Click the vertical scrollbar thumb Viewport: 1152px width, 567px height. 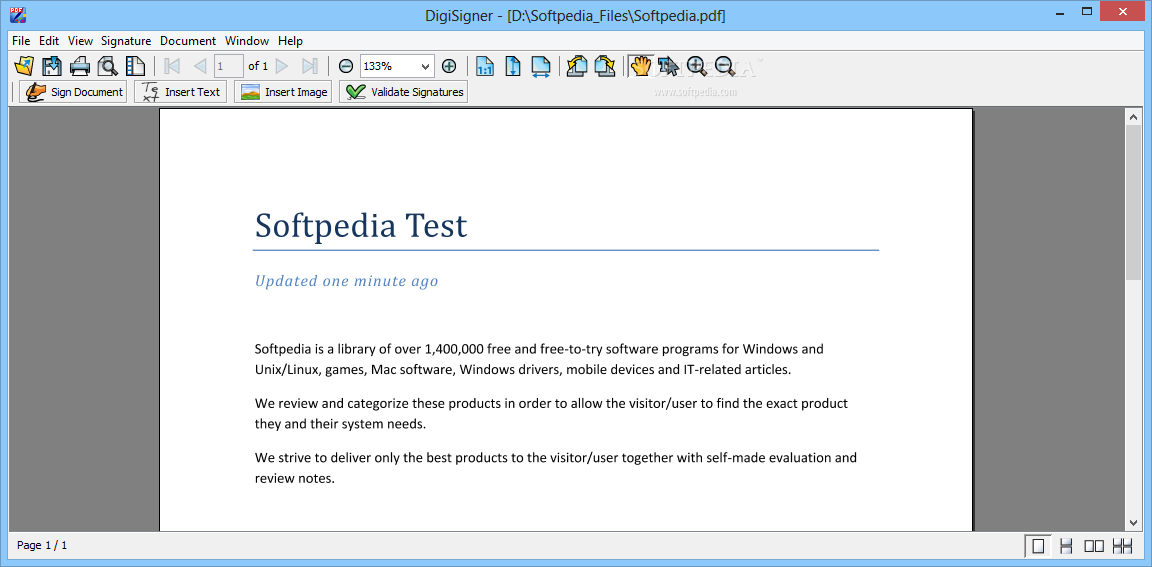1134,201
